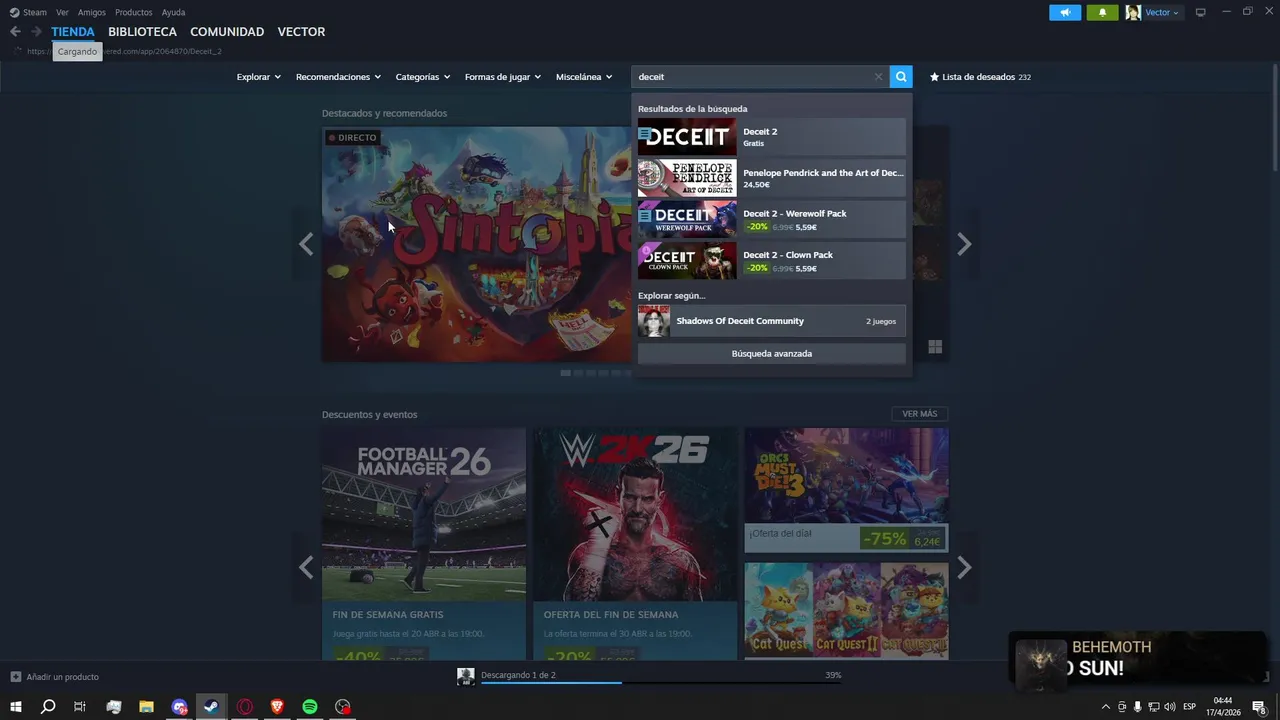The width and height of the screenshot is (1280, 720).
Task: Open the Amigos menu
Action: tap(92, 12)
